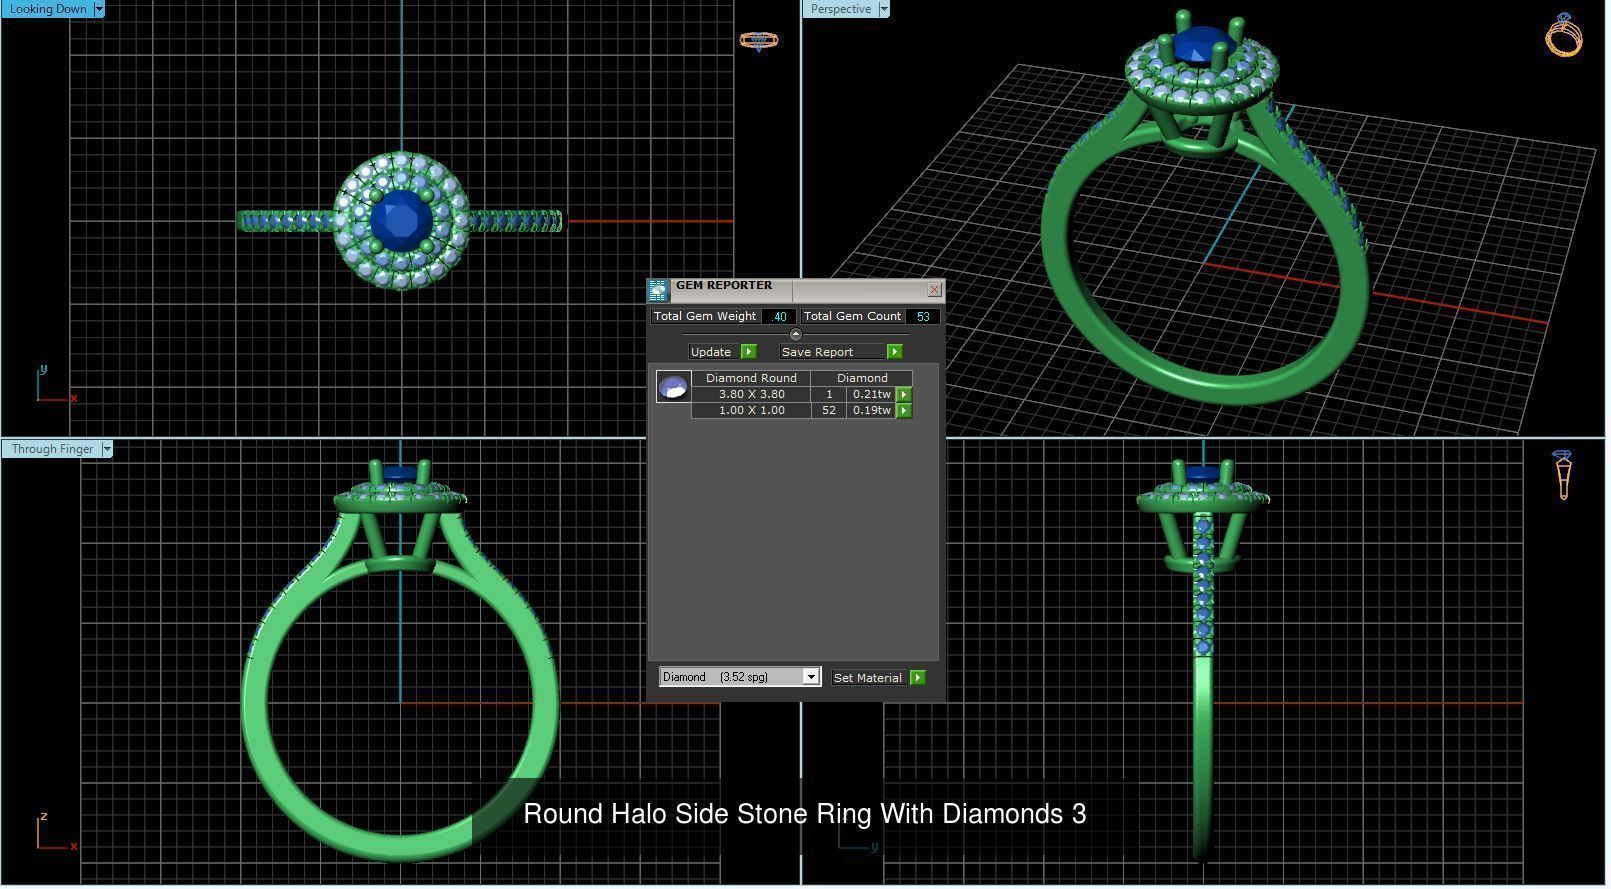1611x889 pixels.
Task: Click the Update button
Action: click(x=714, y=352)
